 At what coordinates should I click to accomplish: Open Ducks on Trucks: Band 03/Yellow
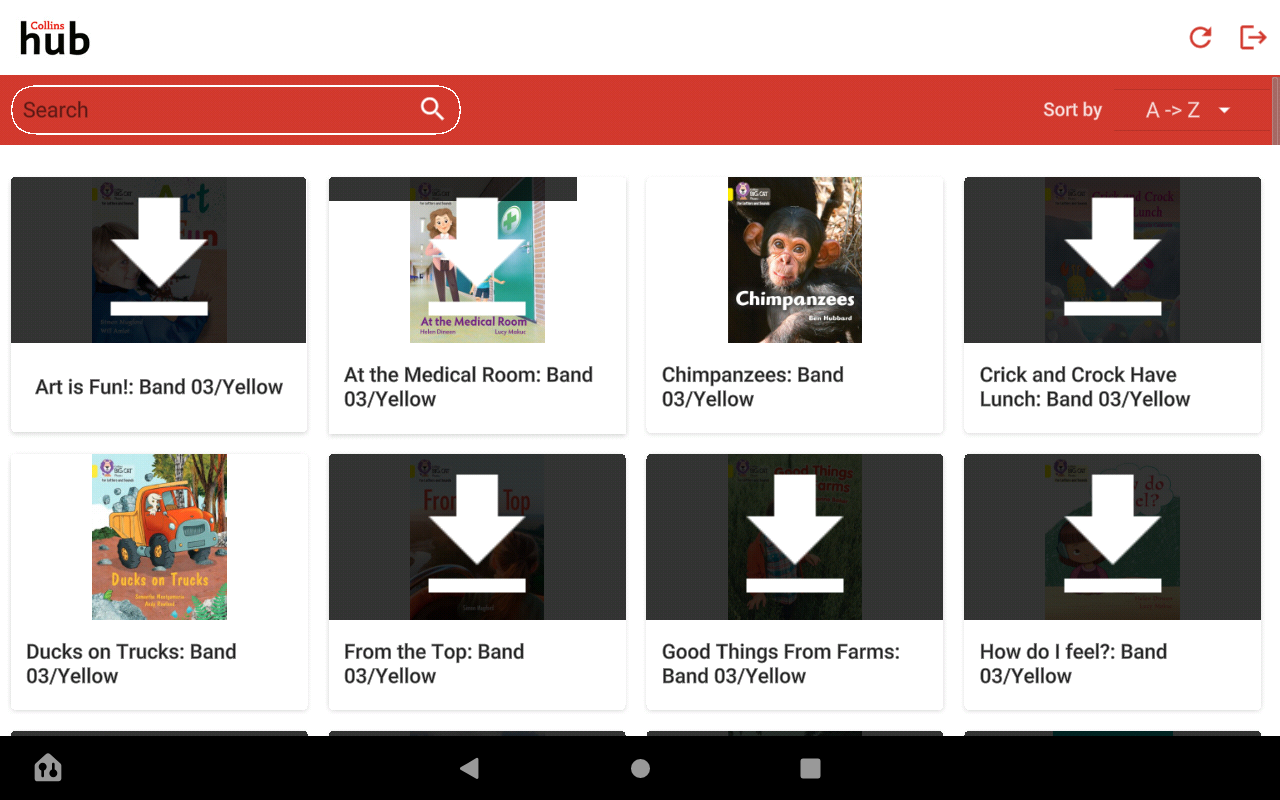[159, 536]
